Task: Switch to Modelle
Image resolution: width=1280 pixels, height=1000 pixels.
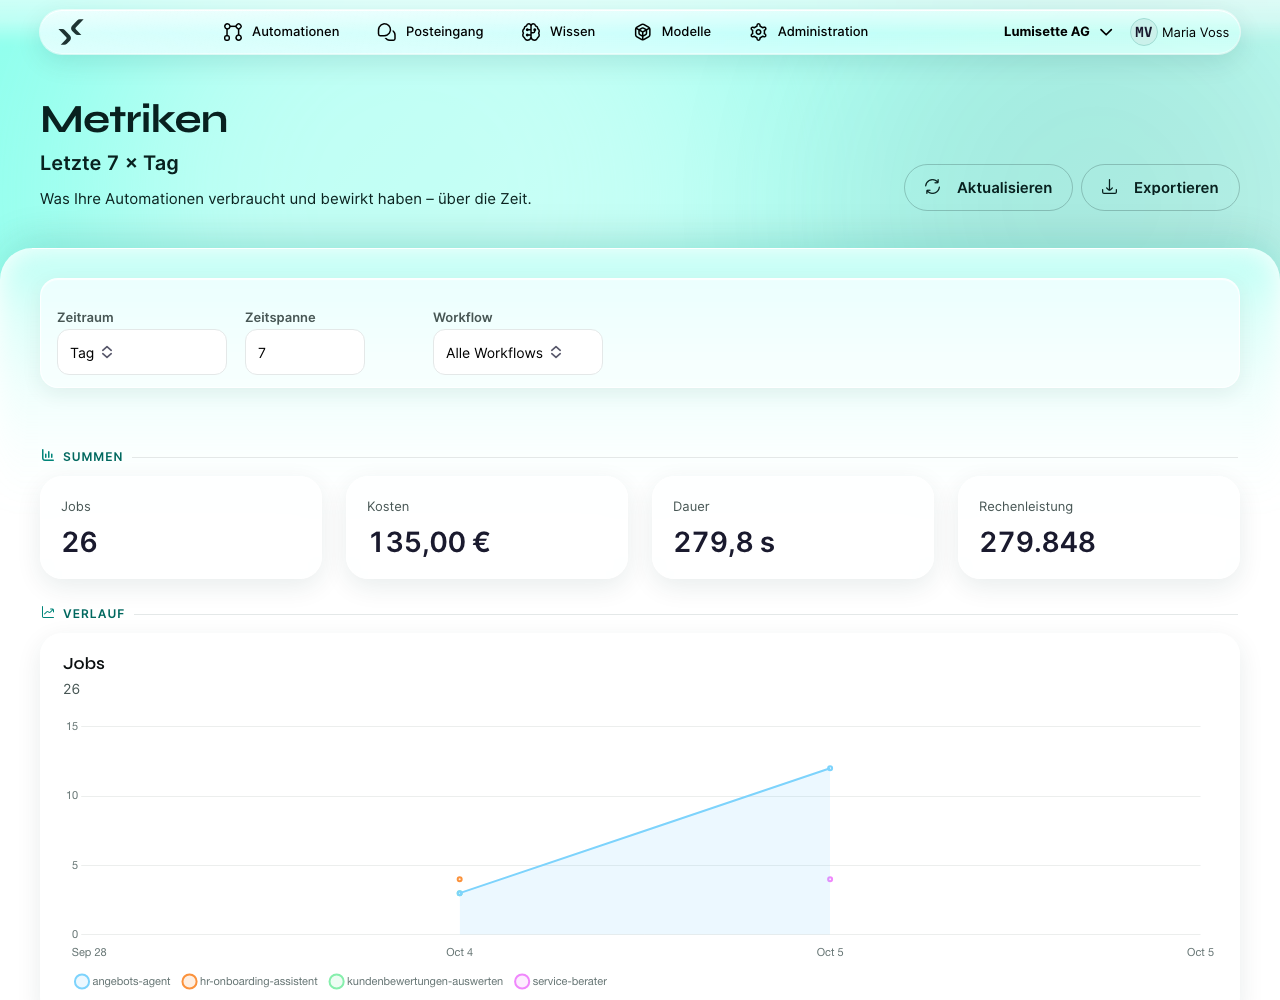Action: coord(672,32)
